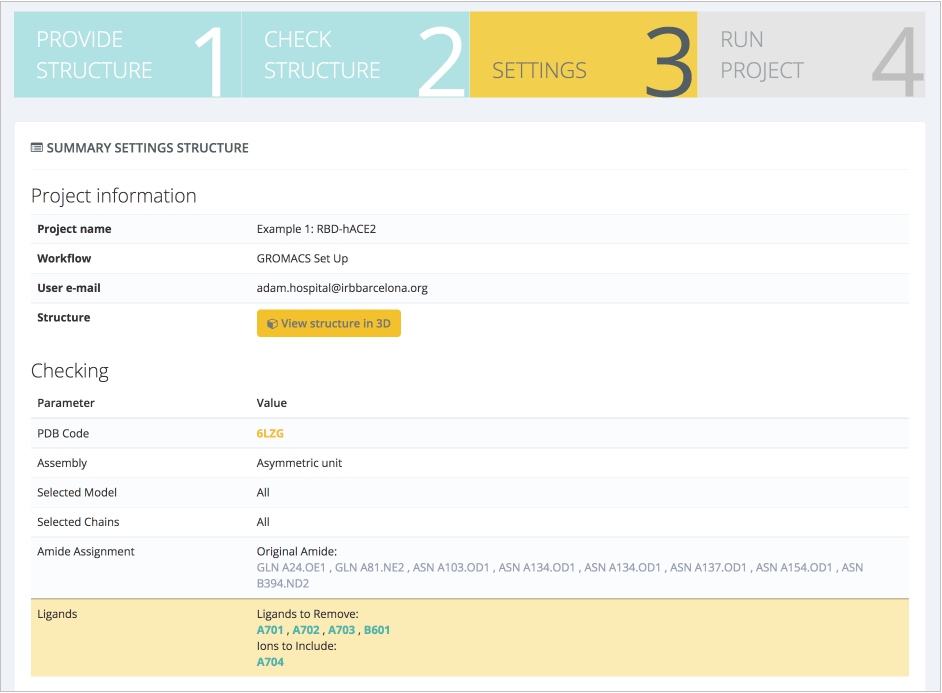Open ligand B601 link

(x=377, y=630)
